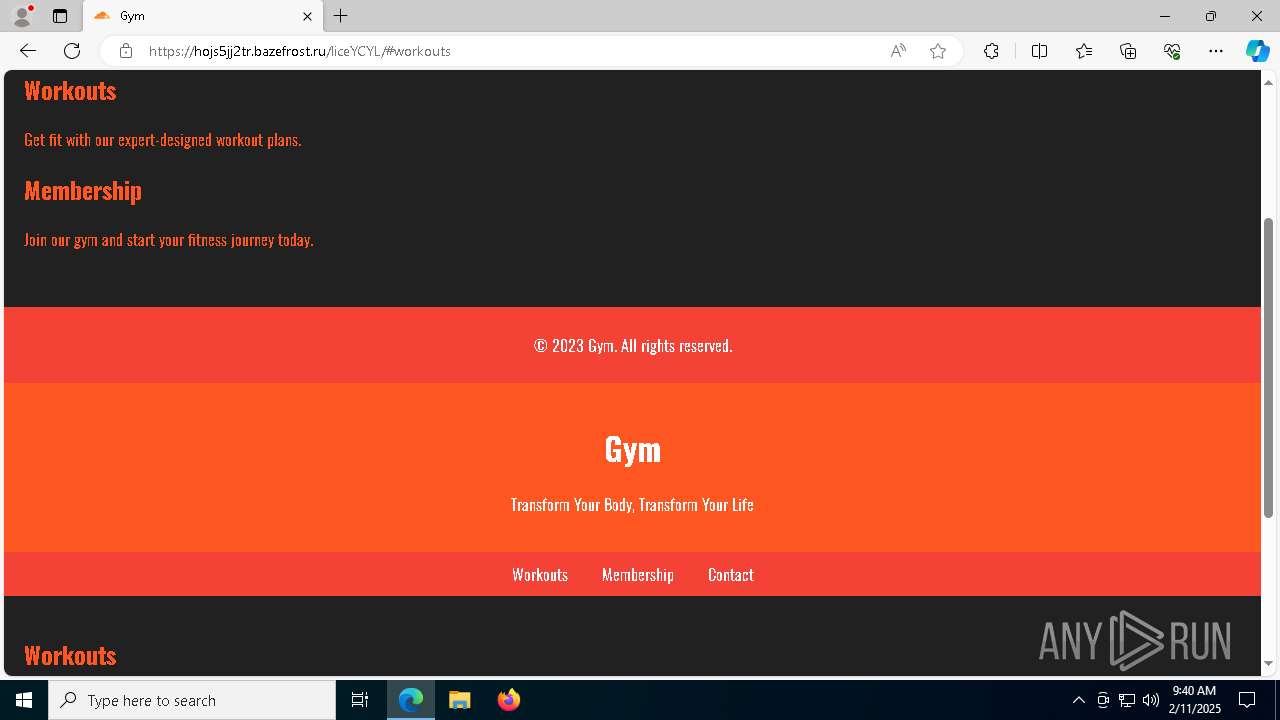Refresh the current page

click(x=72, y=51)
